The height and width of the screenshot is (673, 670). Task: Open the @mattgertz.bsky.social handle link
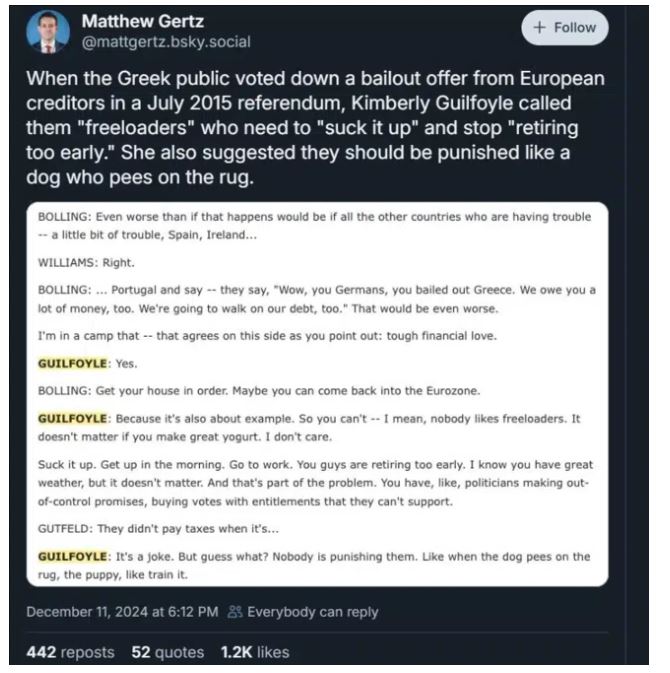pos(165,42)
